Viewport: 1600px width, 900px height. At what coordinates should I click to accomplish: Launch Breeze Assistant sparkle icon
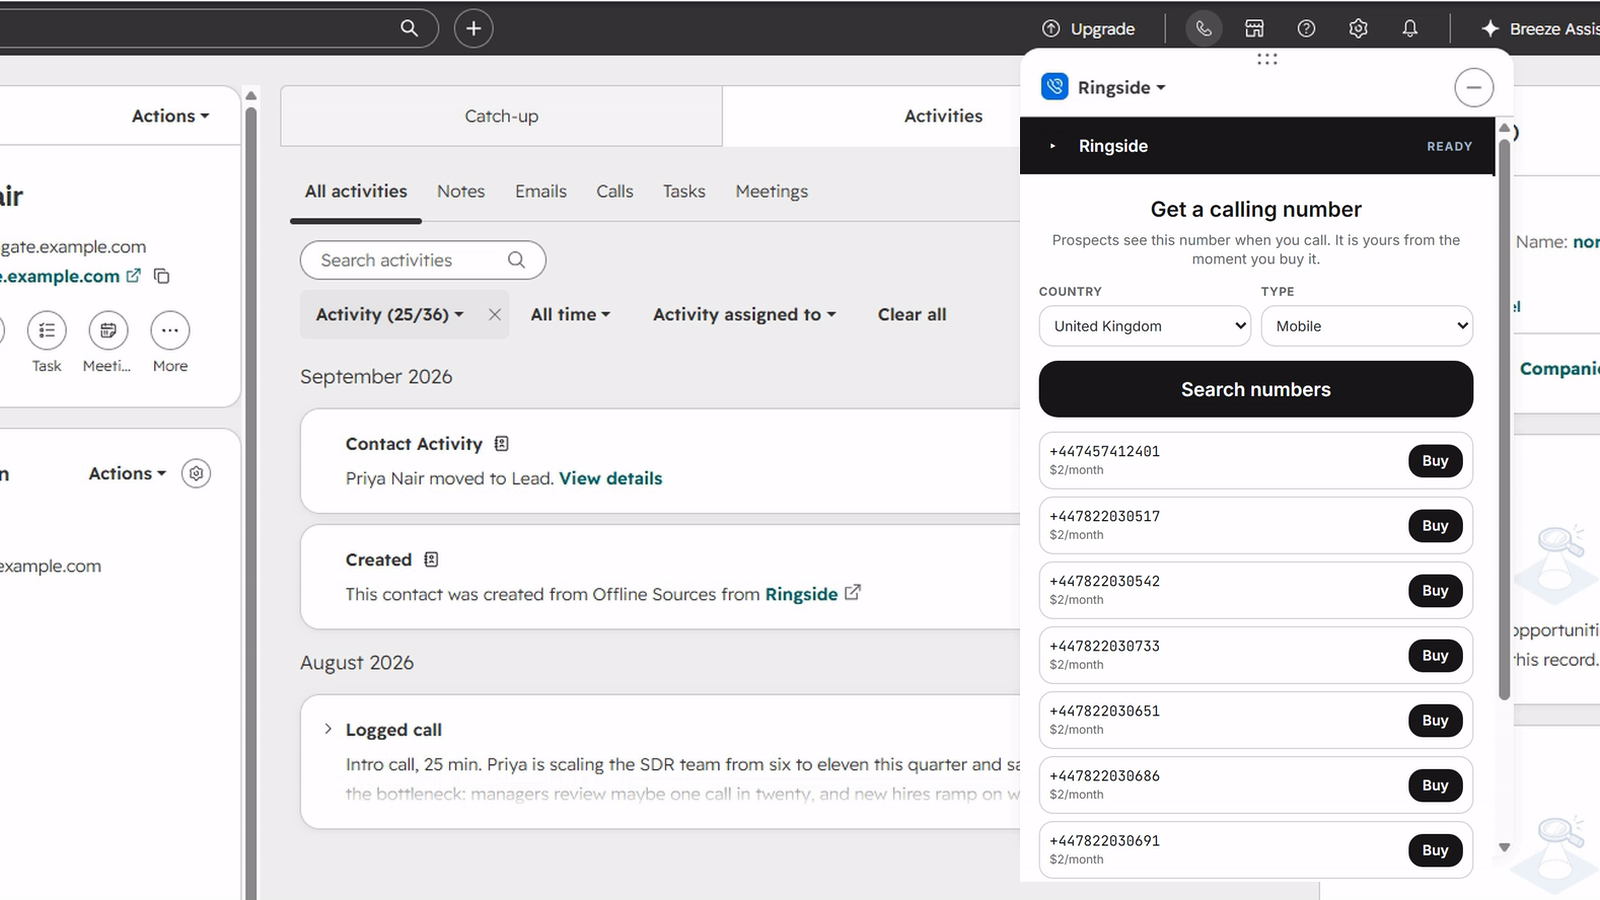(x=1490, y=28)
